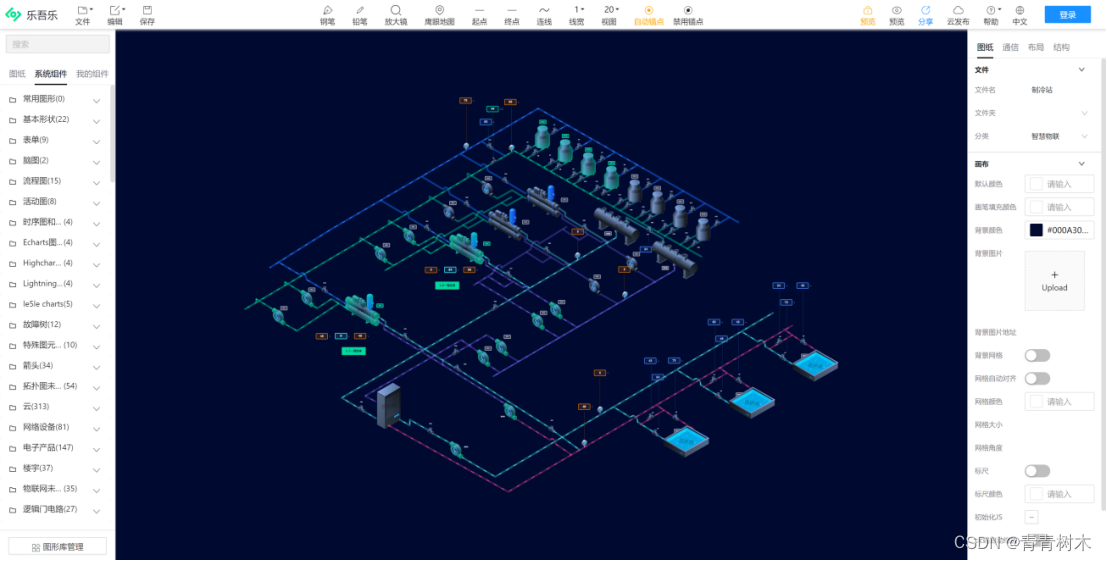Switch to the 系统组件 tab
The height and width of the screenshot is (561, 1107).
[51, 73]
